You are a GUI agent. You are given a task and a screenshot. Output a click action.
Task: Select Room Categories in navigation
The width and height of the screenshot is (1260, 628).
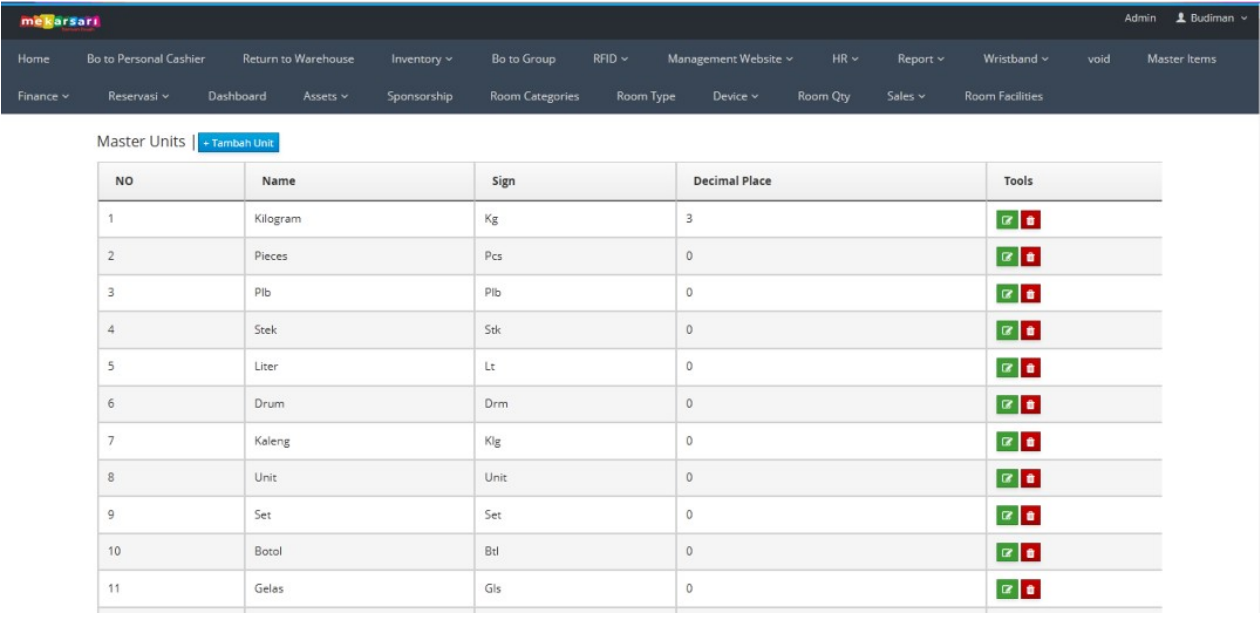[x=534, y=96]
